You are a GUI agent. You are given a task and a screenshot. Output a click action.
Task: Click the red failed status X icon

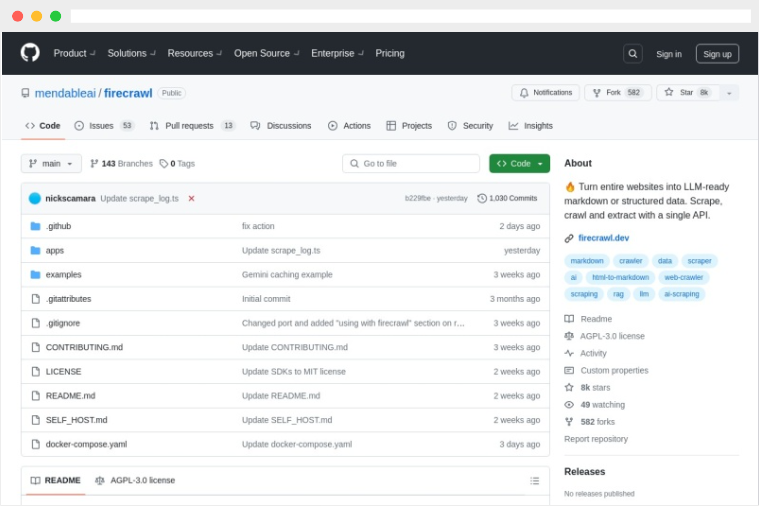(191, 198)
